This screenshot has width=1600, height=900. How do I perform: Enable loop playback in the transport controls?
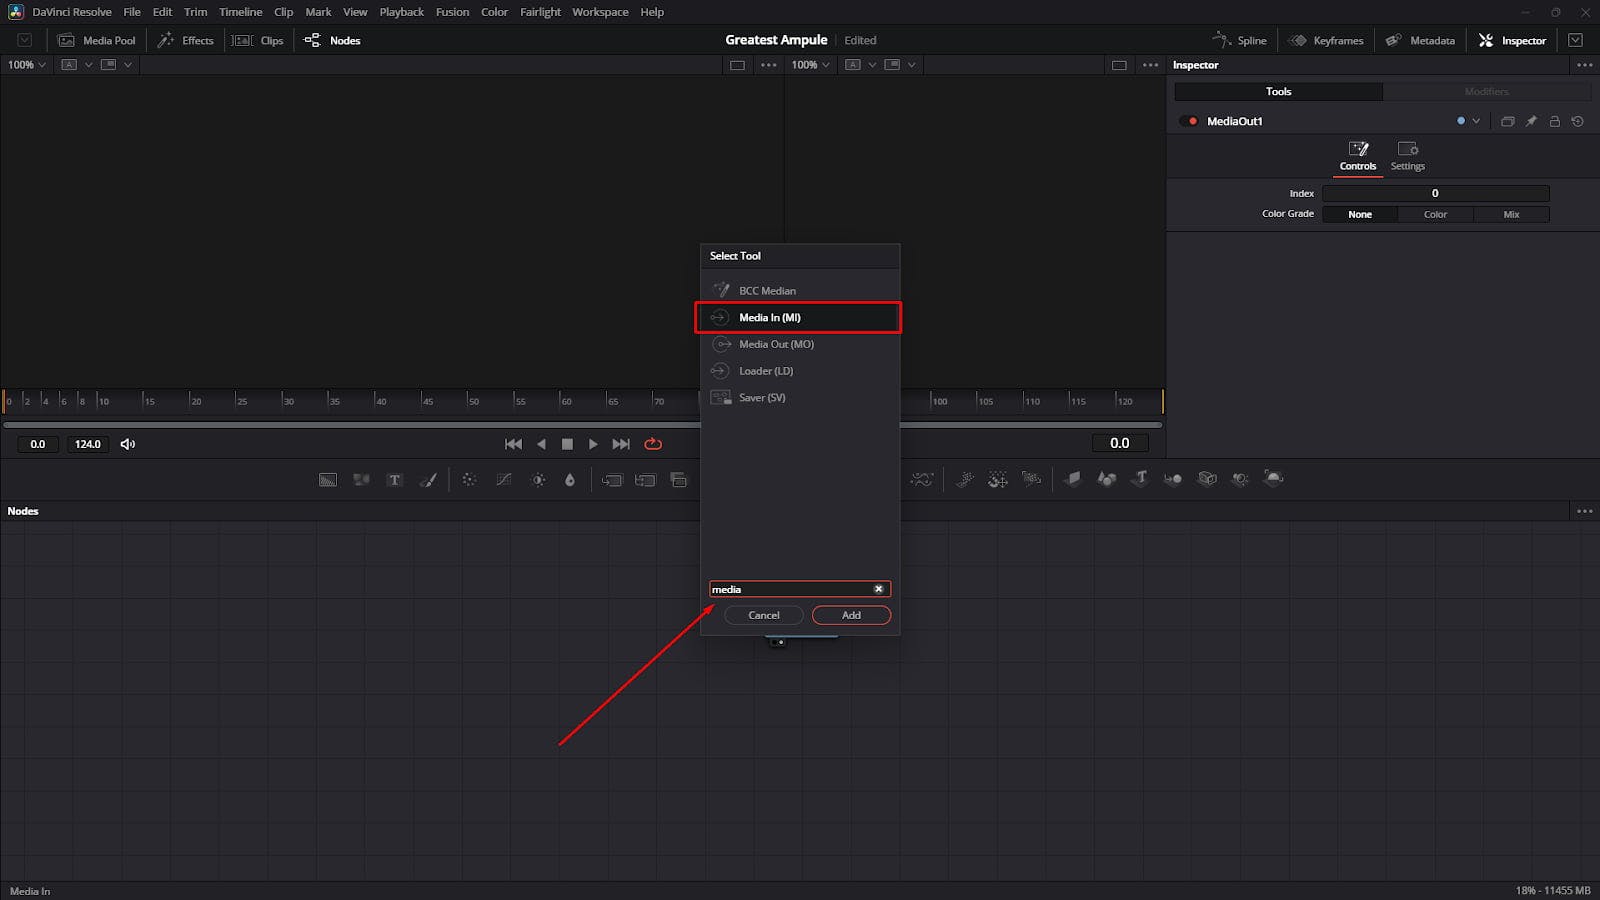tap(653, 444)
